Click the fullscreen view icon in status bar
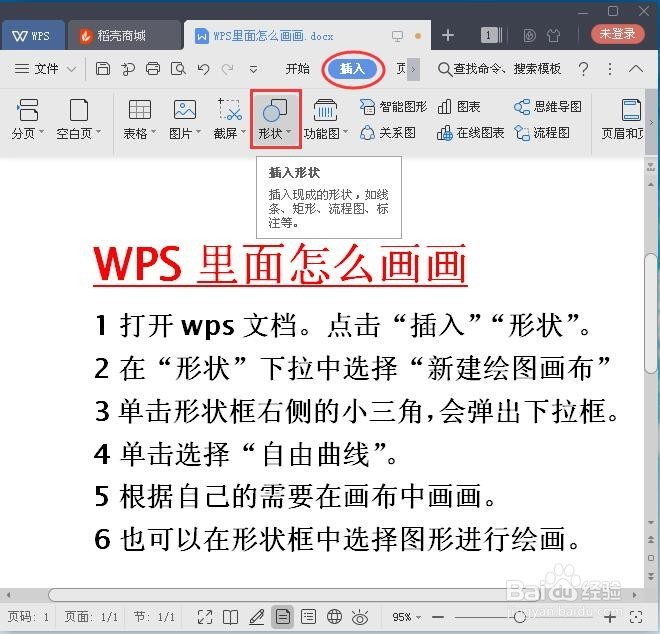Image resolution: width=660 pixels, height=634 pixels. pyautogui.click(x=205, y=617)
